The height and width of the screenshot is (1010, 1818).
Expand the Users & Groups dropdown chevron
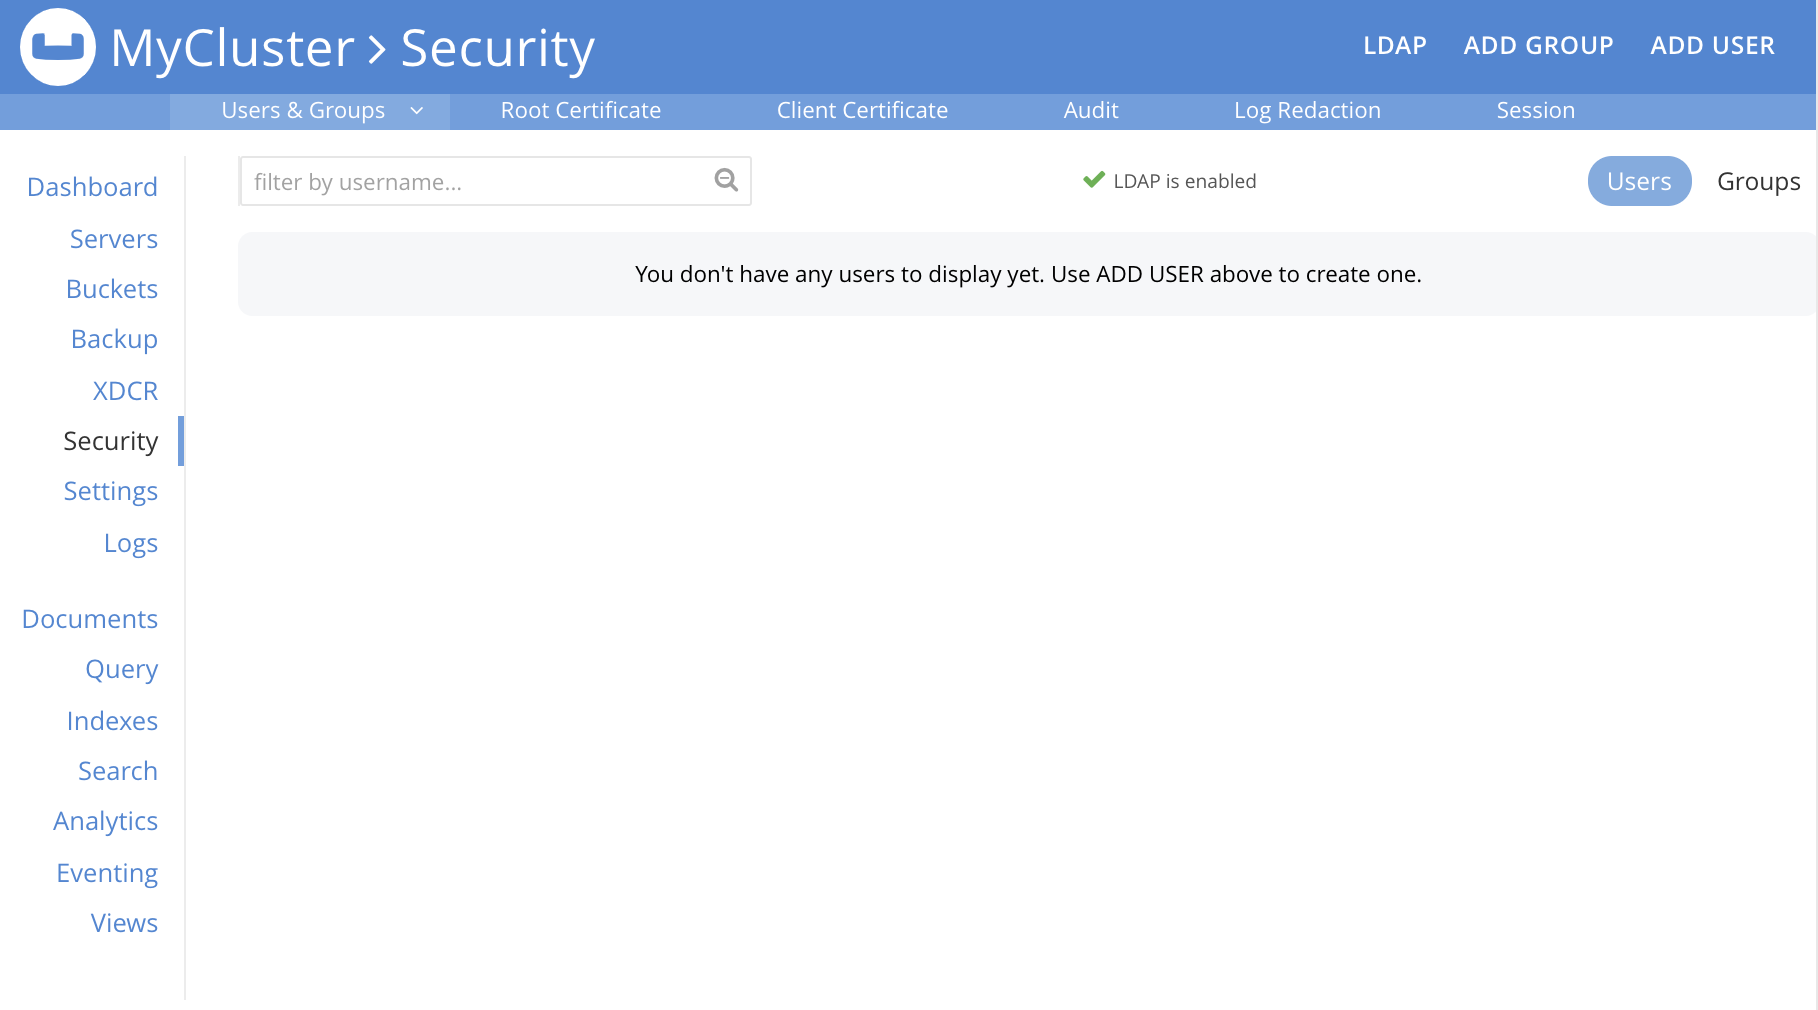[417, 111]
